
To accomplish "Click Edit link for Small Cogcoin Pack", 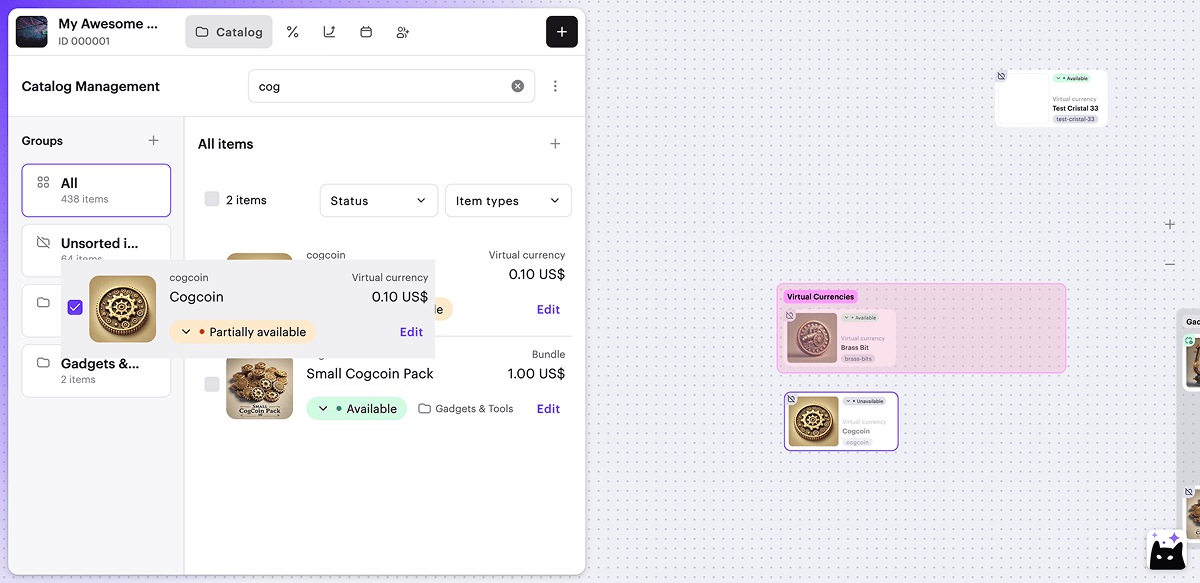I will [x=548, y=409].
